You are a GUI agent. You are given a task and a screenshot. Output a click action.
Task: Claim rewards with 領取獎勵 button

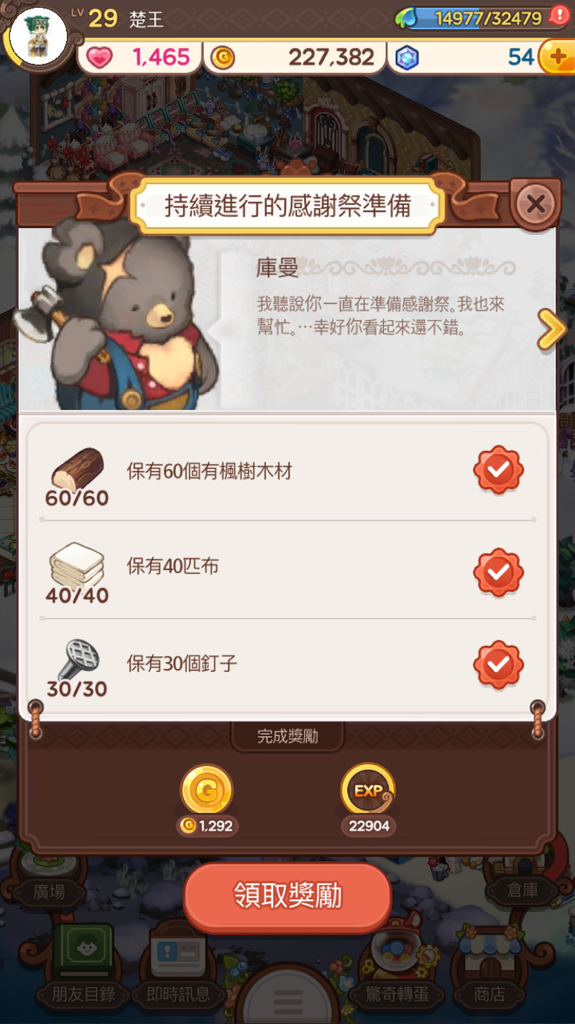[288, 897]
